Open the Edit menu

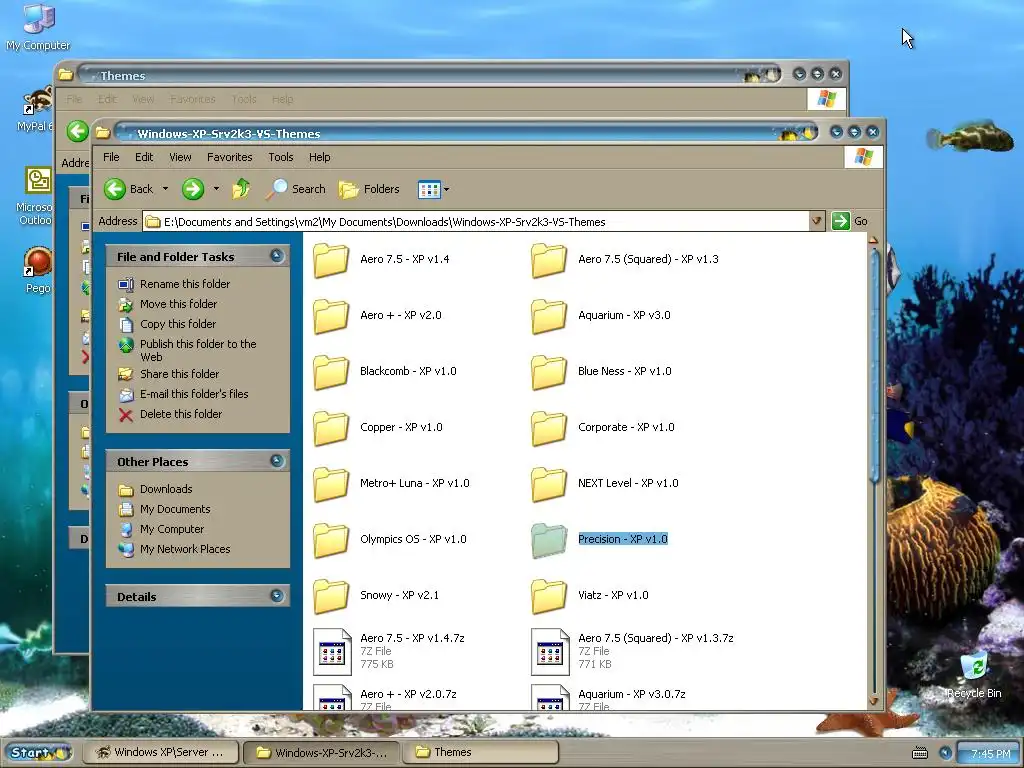(144, 157)
